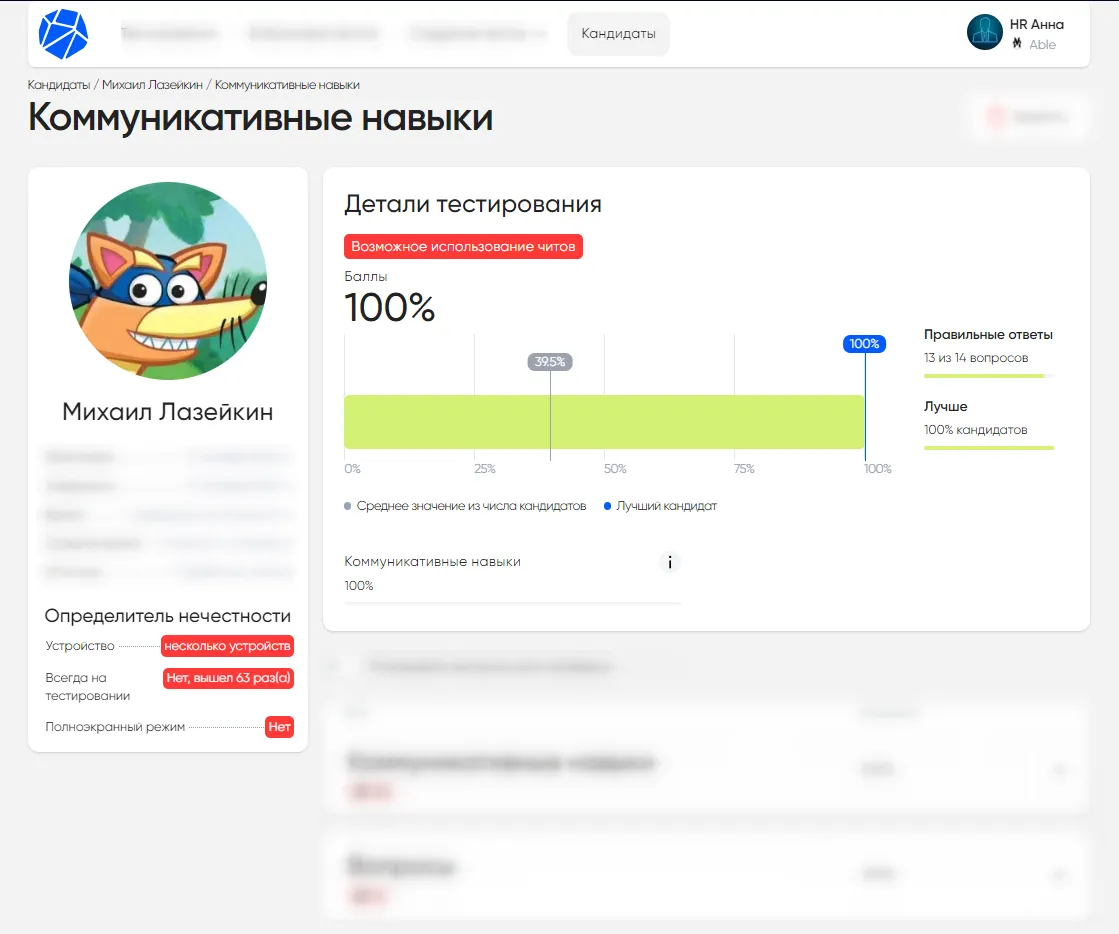Expand the Коммуникативные навыки results row
Viewport: 1119px width, 934px height.
[1060, 770]
